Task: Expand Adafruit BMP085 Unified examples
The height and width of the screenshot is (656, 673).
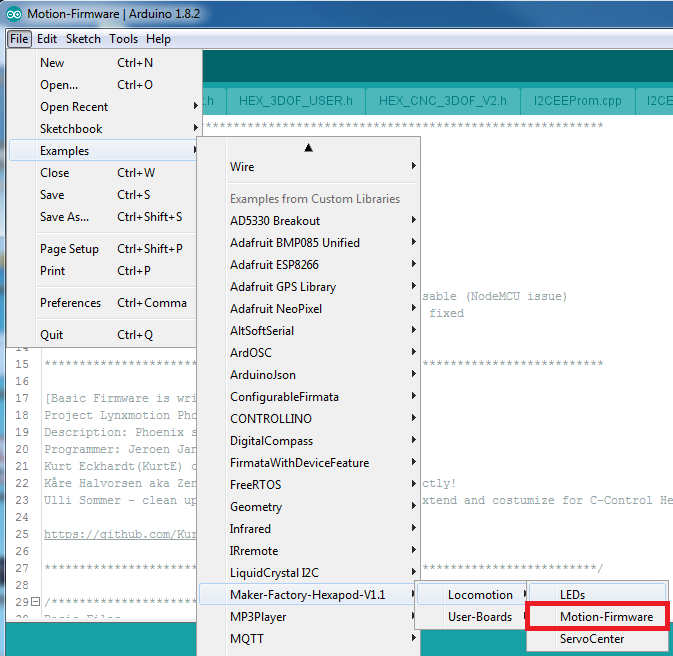Action: 309,243
